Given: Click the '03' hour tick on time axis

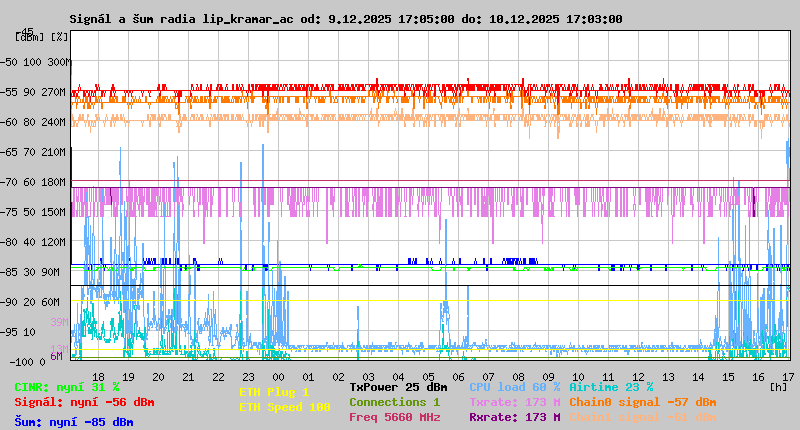Looking at the screenshot, I should tap(368, 377).
